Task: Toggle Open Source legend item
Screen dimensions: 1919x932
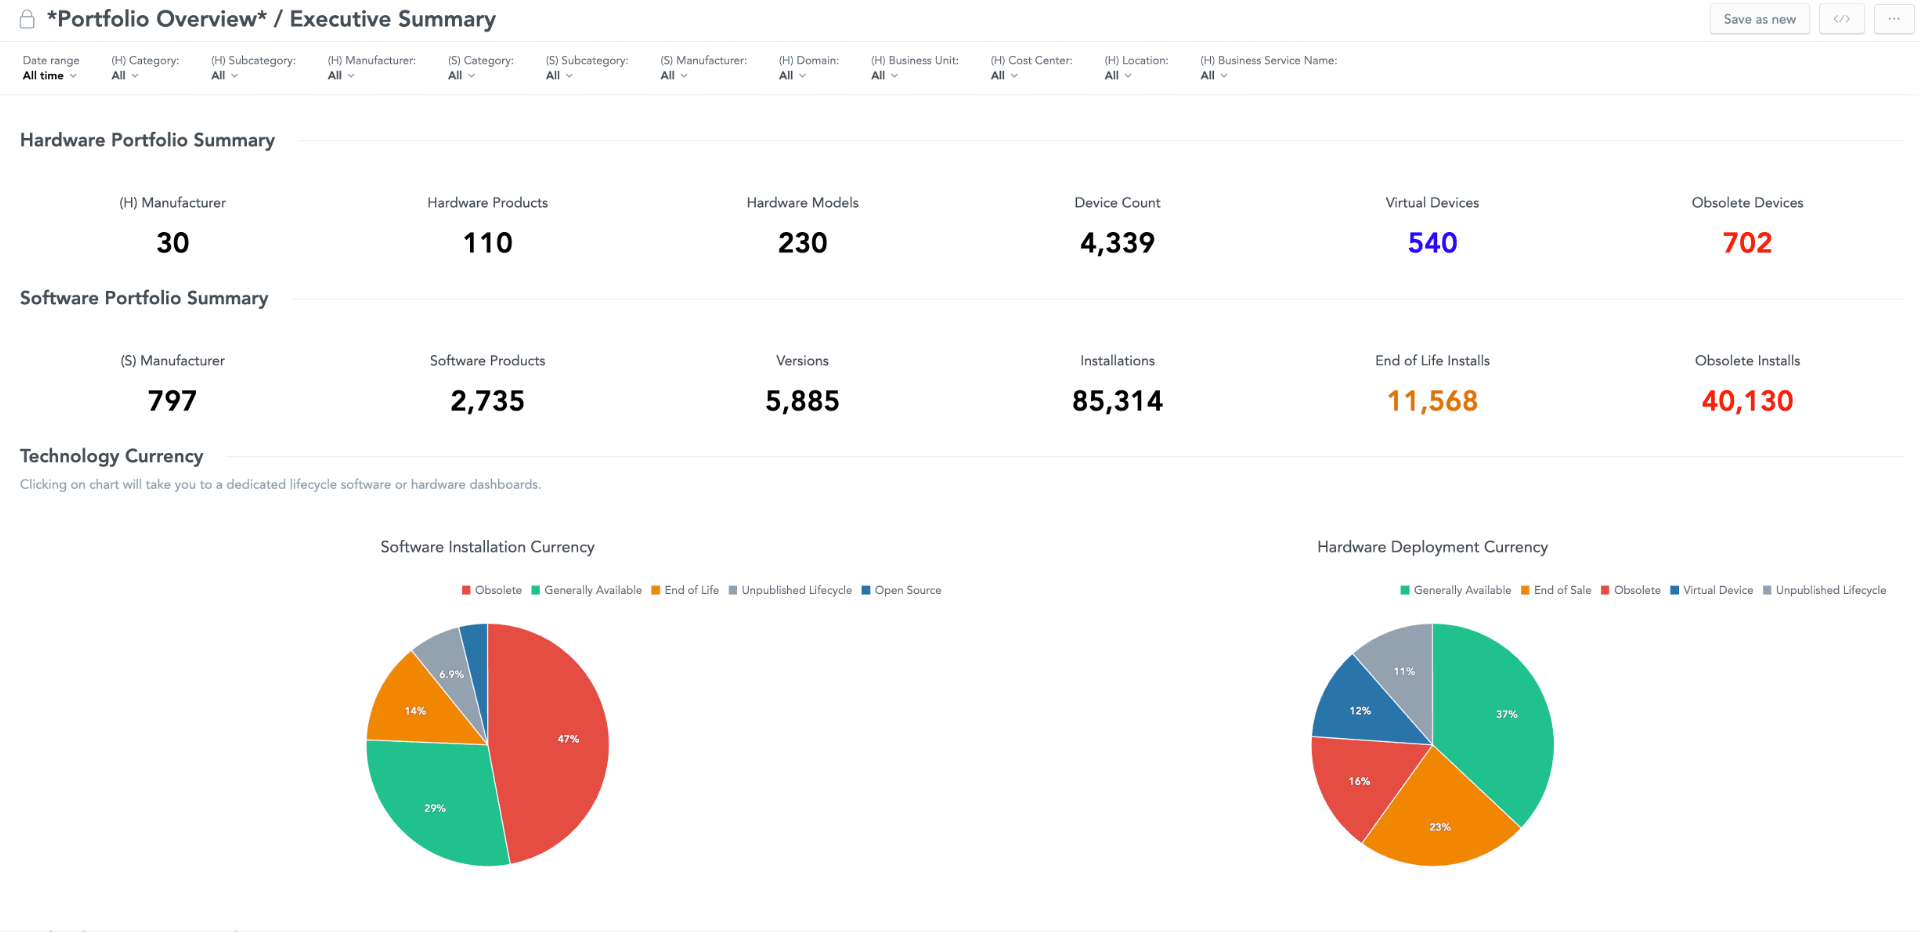Action: pos(901,590)
